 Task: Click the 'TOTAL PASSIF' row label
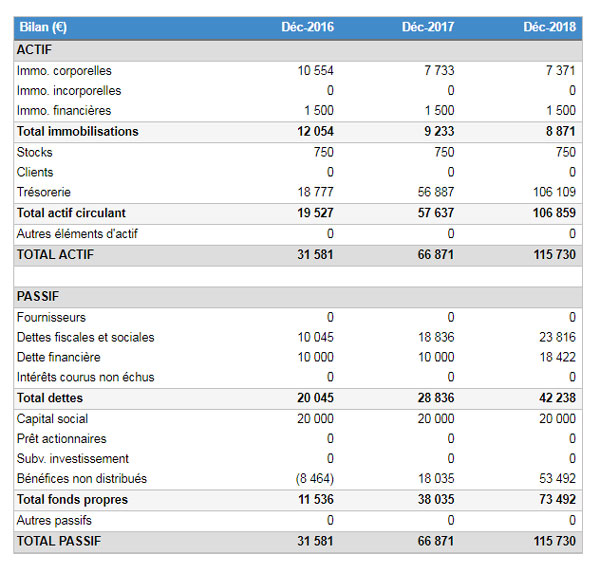click(59, 541)
